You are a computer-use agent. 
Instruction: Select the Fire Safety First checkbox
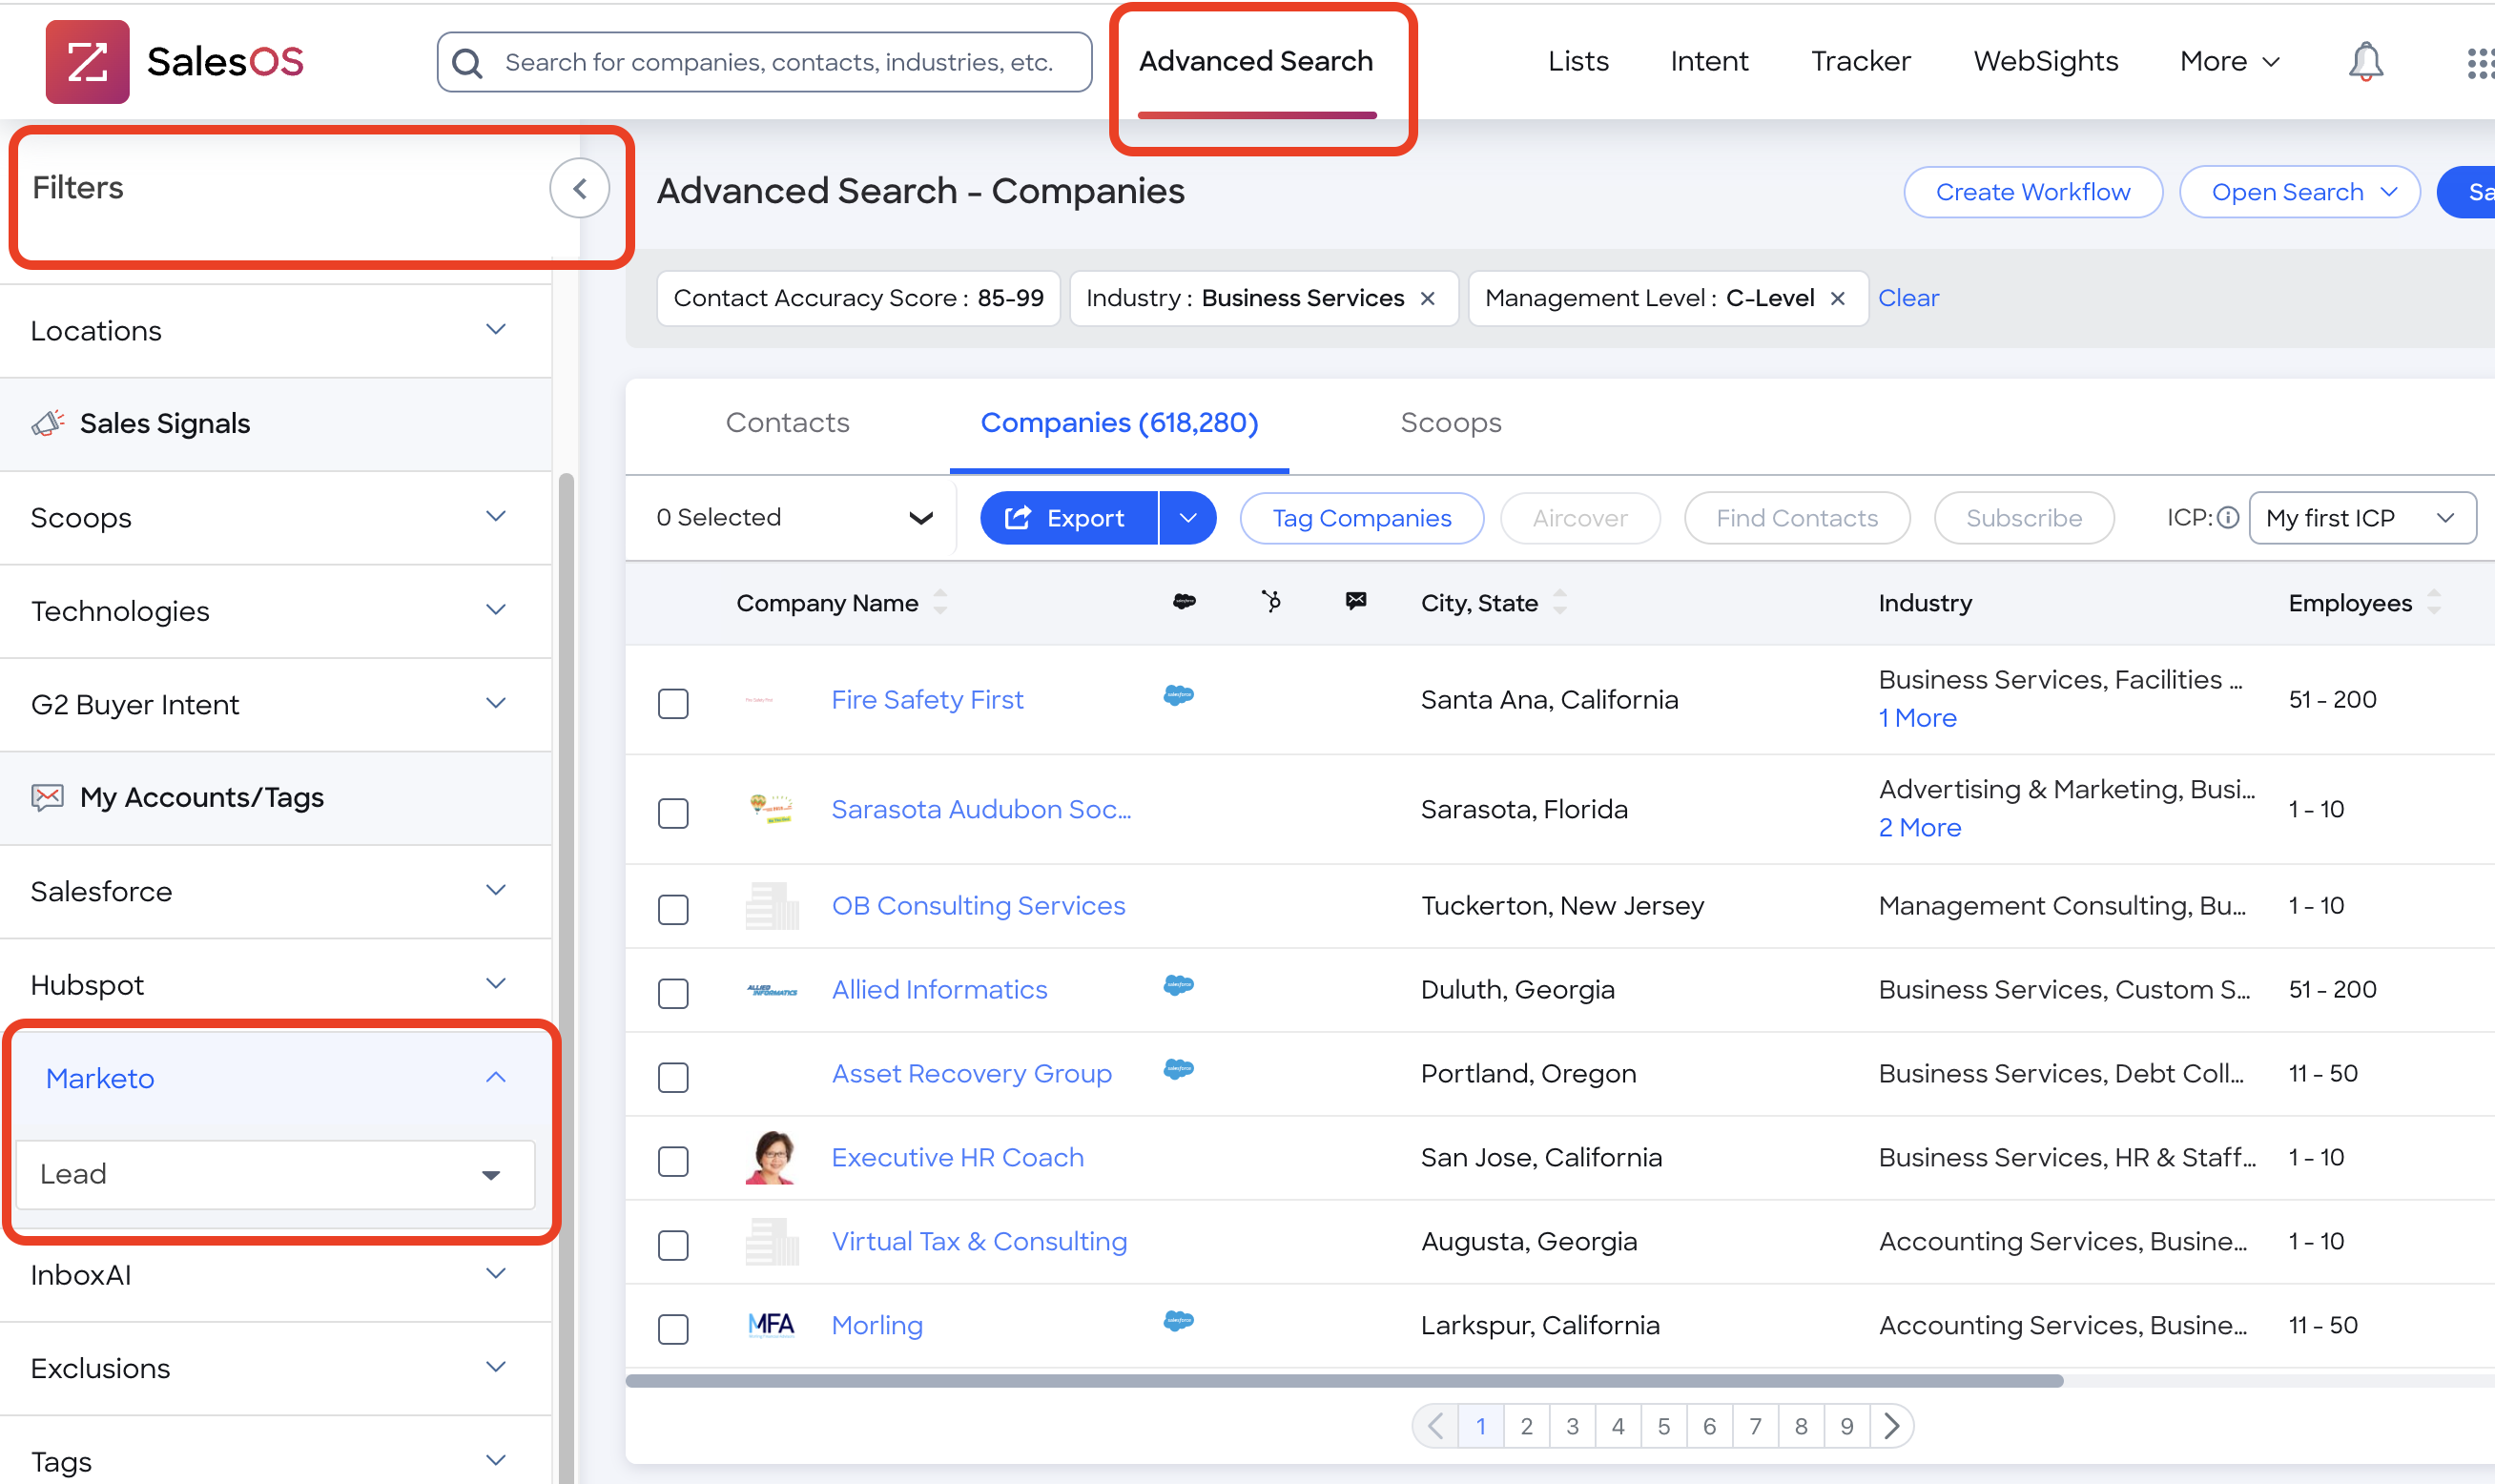(x=673, y=703)
